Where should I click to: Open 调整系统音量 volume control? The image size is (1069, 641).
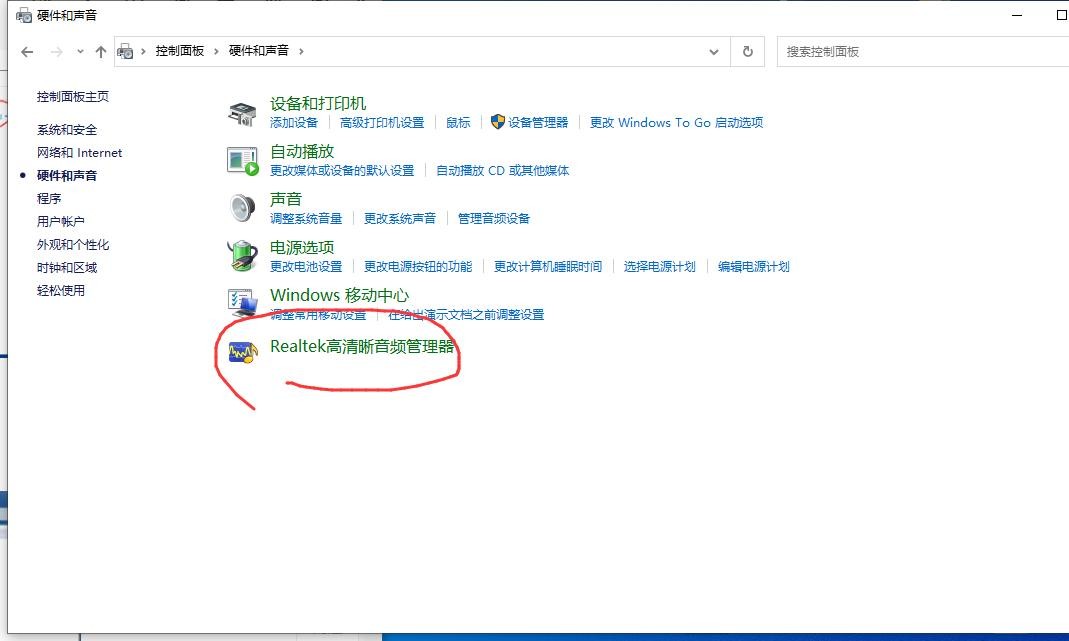coord(305,217)
